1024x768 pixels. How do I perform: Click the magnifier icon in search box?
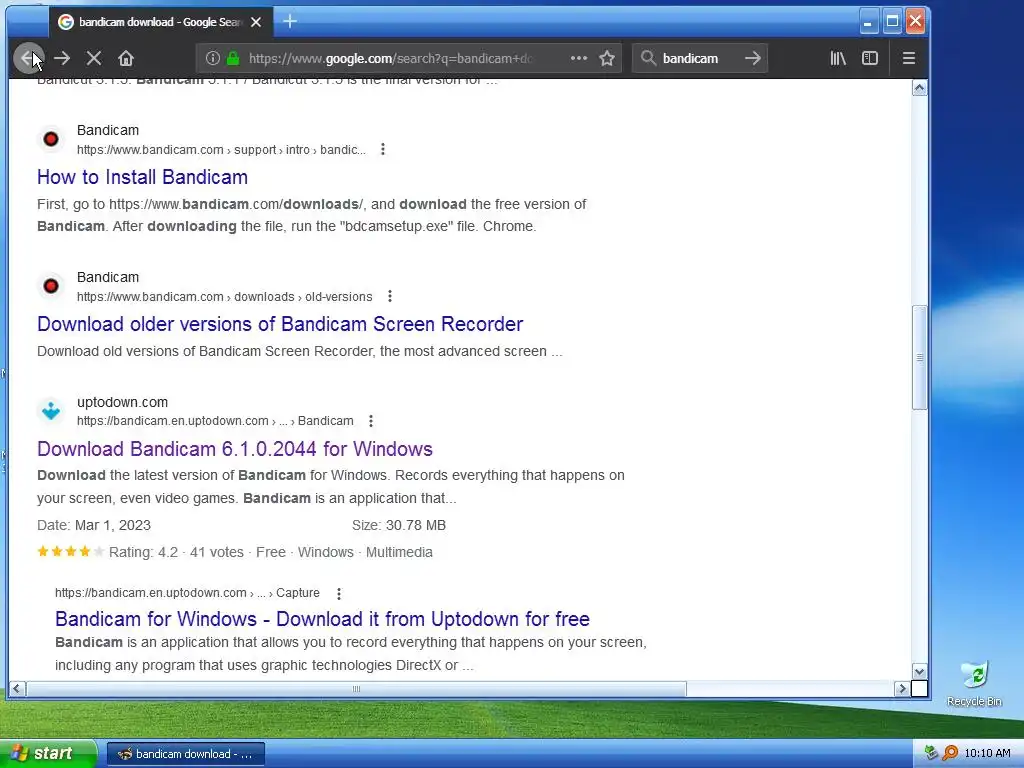tap(648, 58)
